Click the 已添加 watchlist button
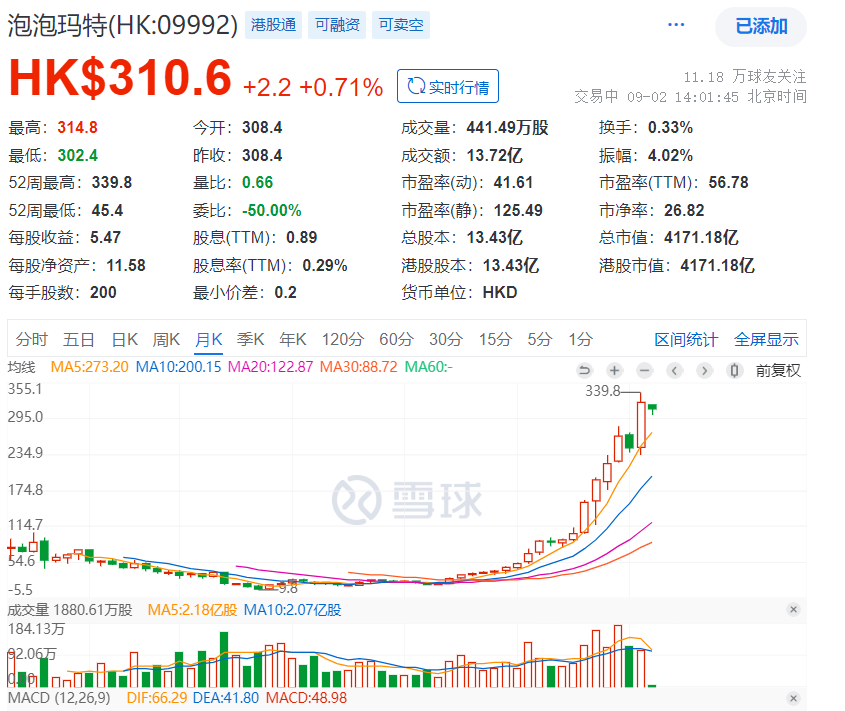Screen dimensions: 845x711 tap(761, 26)
